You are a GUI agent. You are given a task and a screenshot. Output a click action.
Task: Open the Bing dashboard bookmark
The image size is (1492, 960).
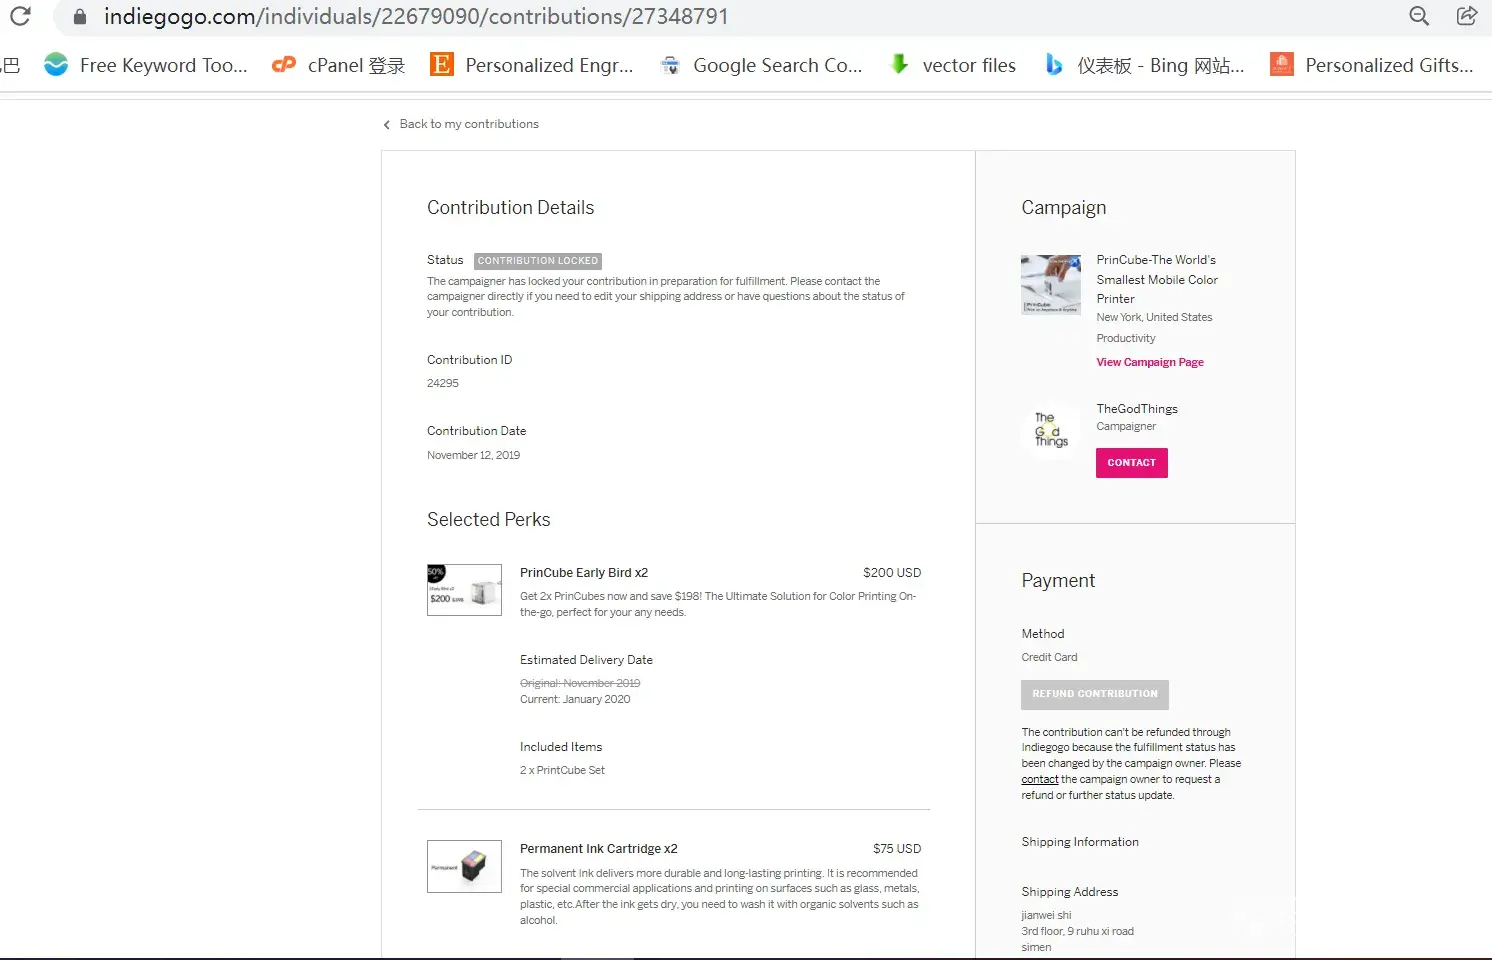[1145, 65]
